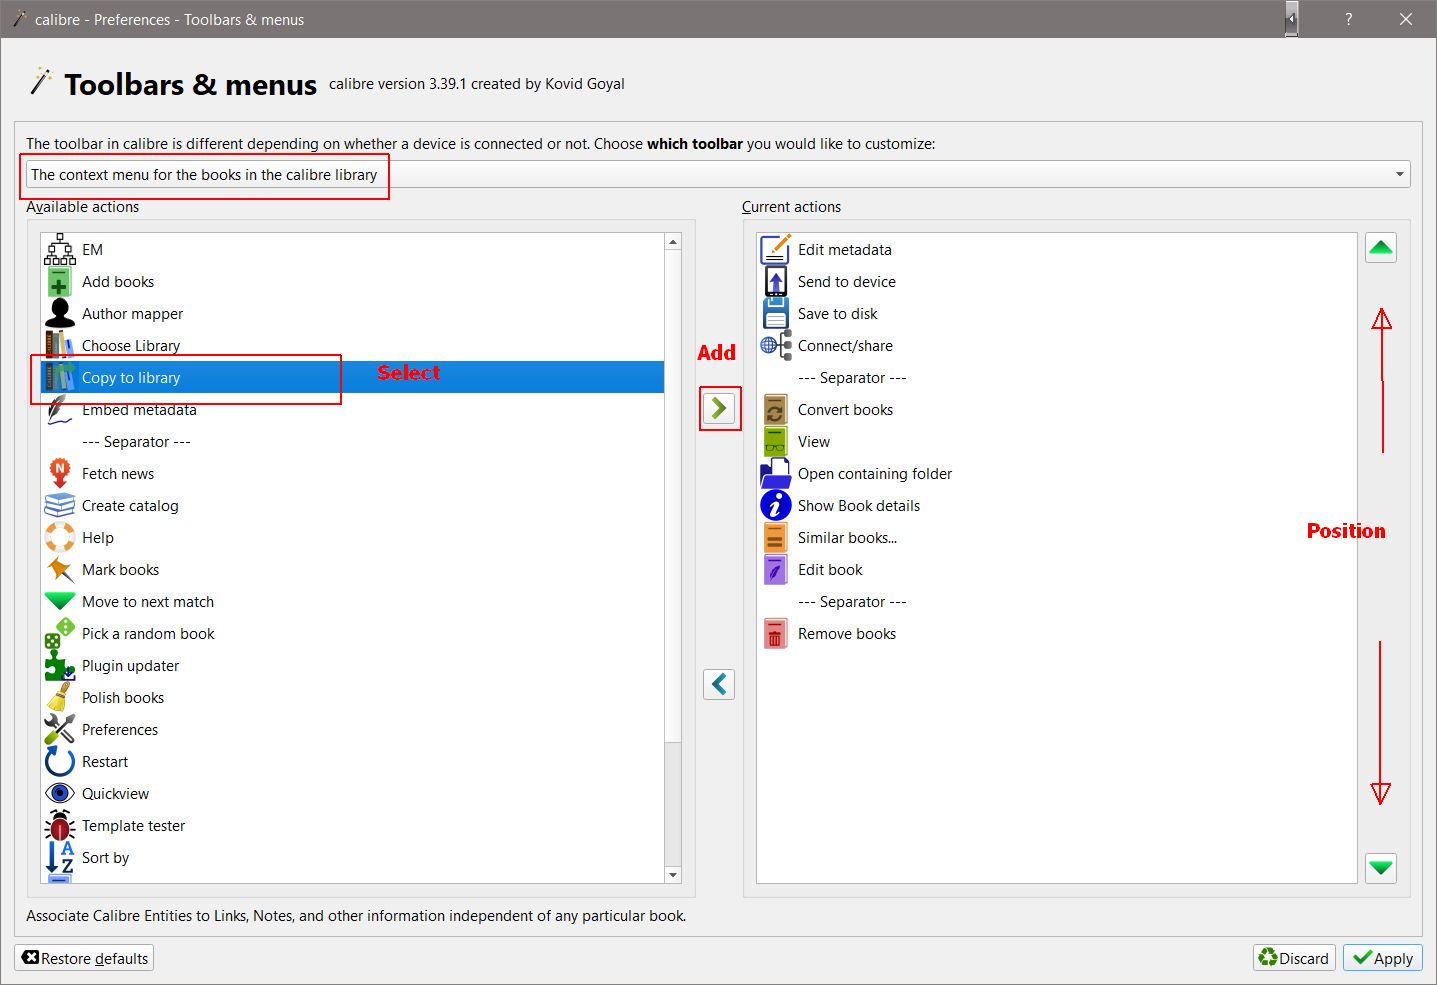Screen dimensions: 1437x985
Task: Click the available actions scrollbar up arrow
Action: 673,242
